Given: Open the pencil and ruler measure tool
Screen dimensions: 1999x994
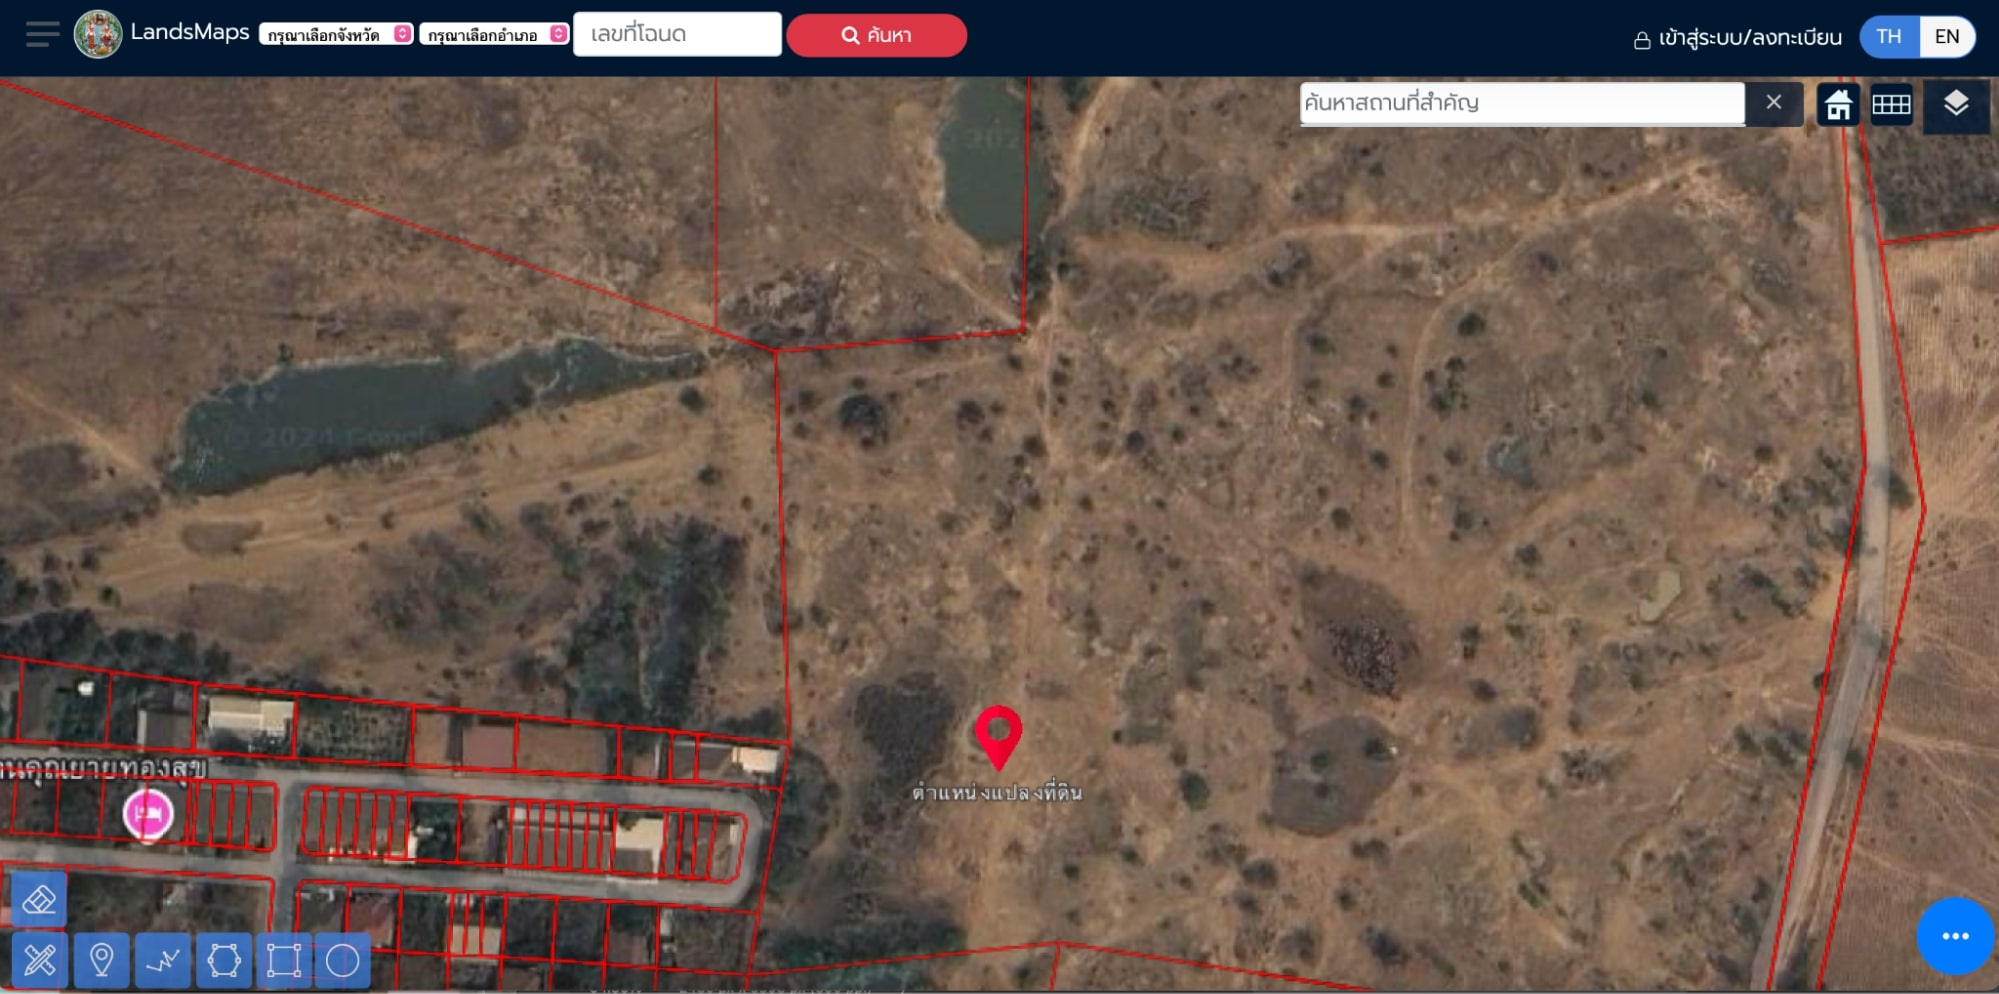Looking at the screenshot, I should [x=40, y=961].
